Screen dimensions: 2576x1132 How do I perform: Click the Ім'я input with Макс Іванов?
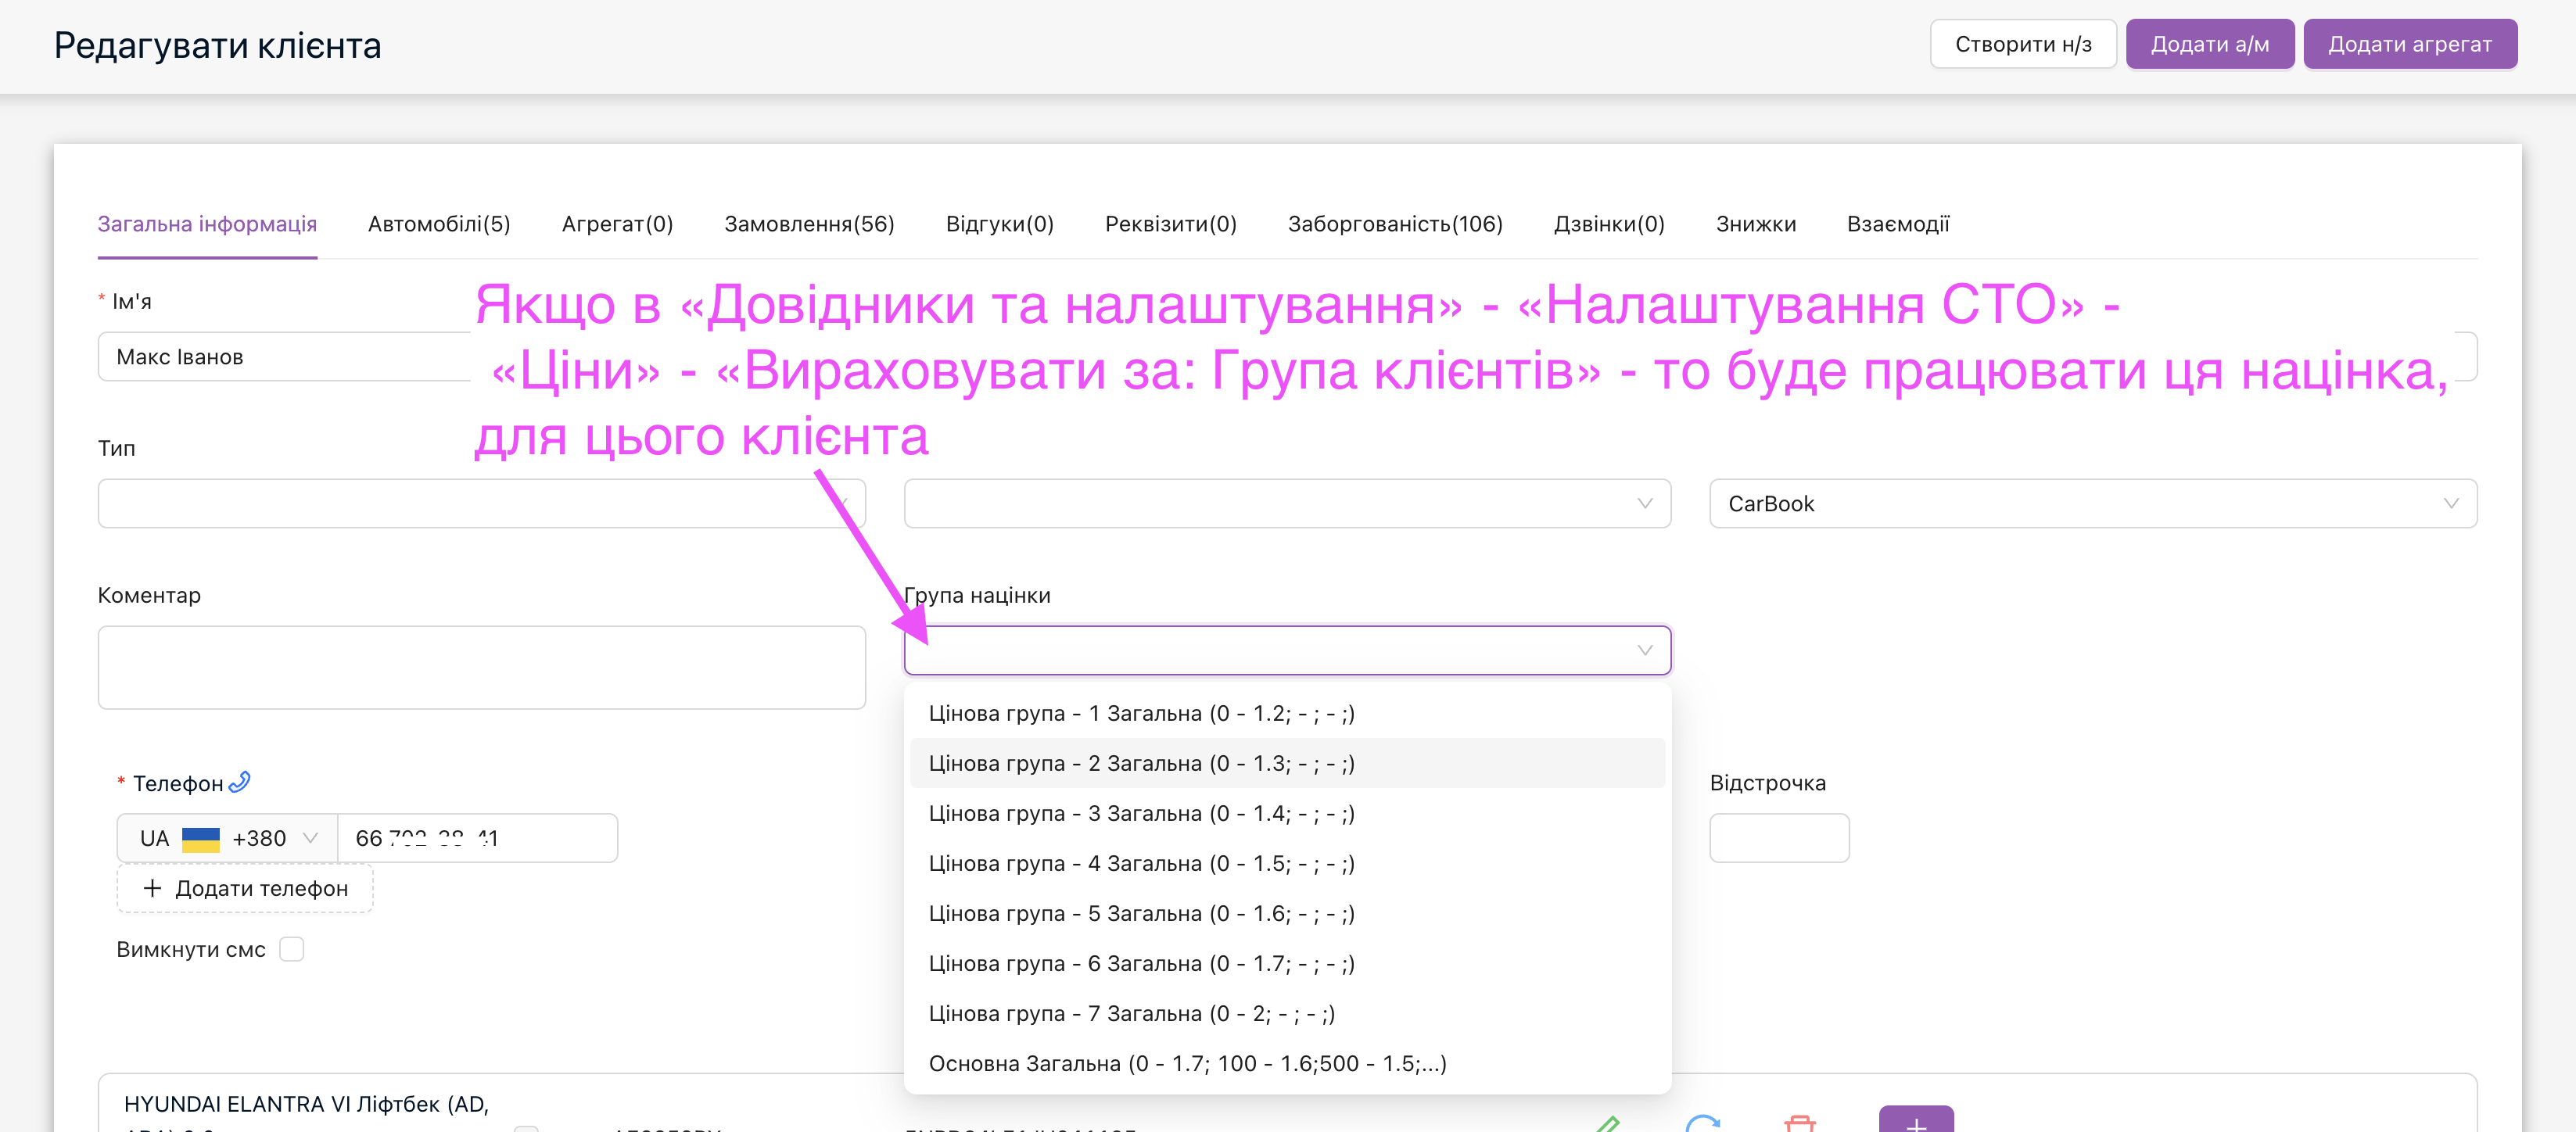pos(284,357)
